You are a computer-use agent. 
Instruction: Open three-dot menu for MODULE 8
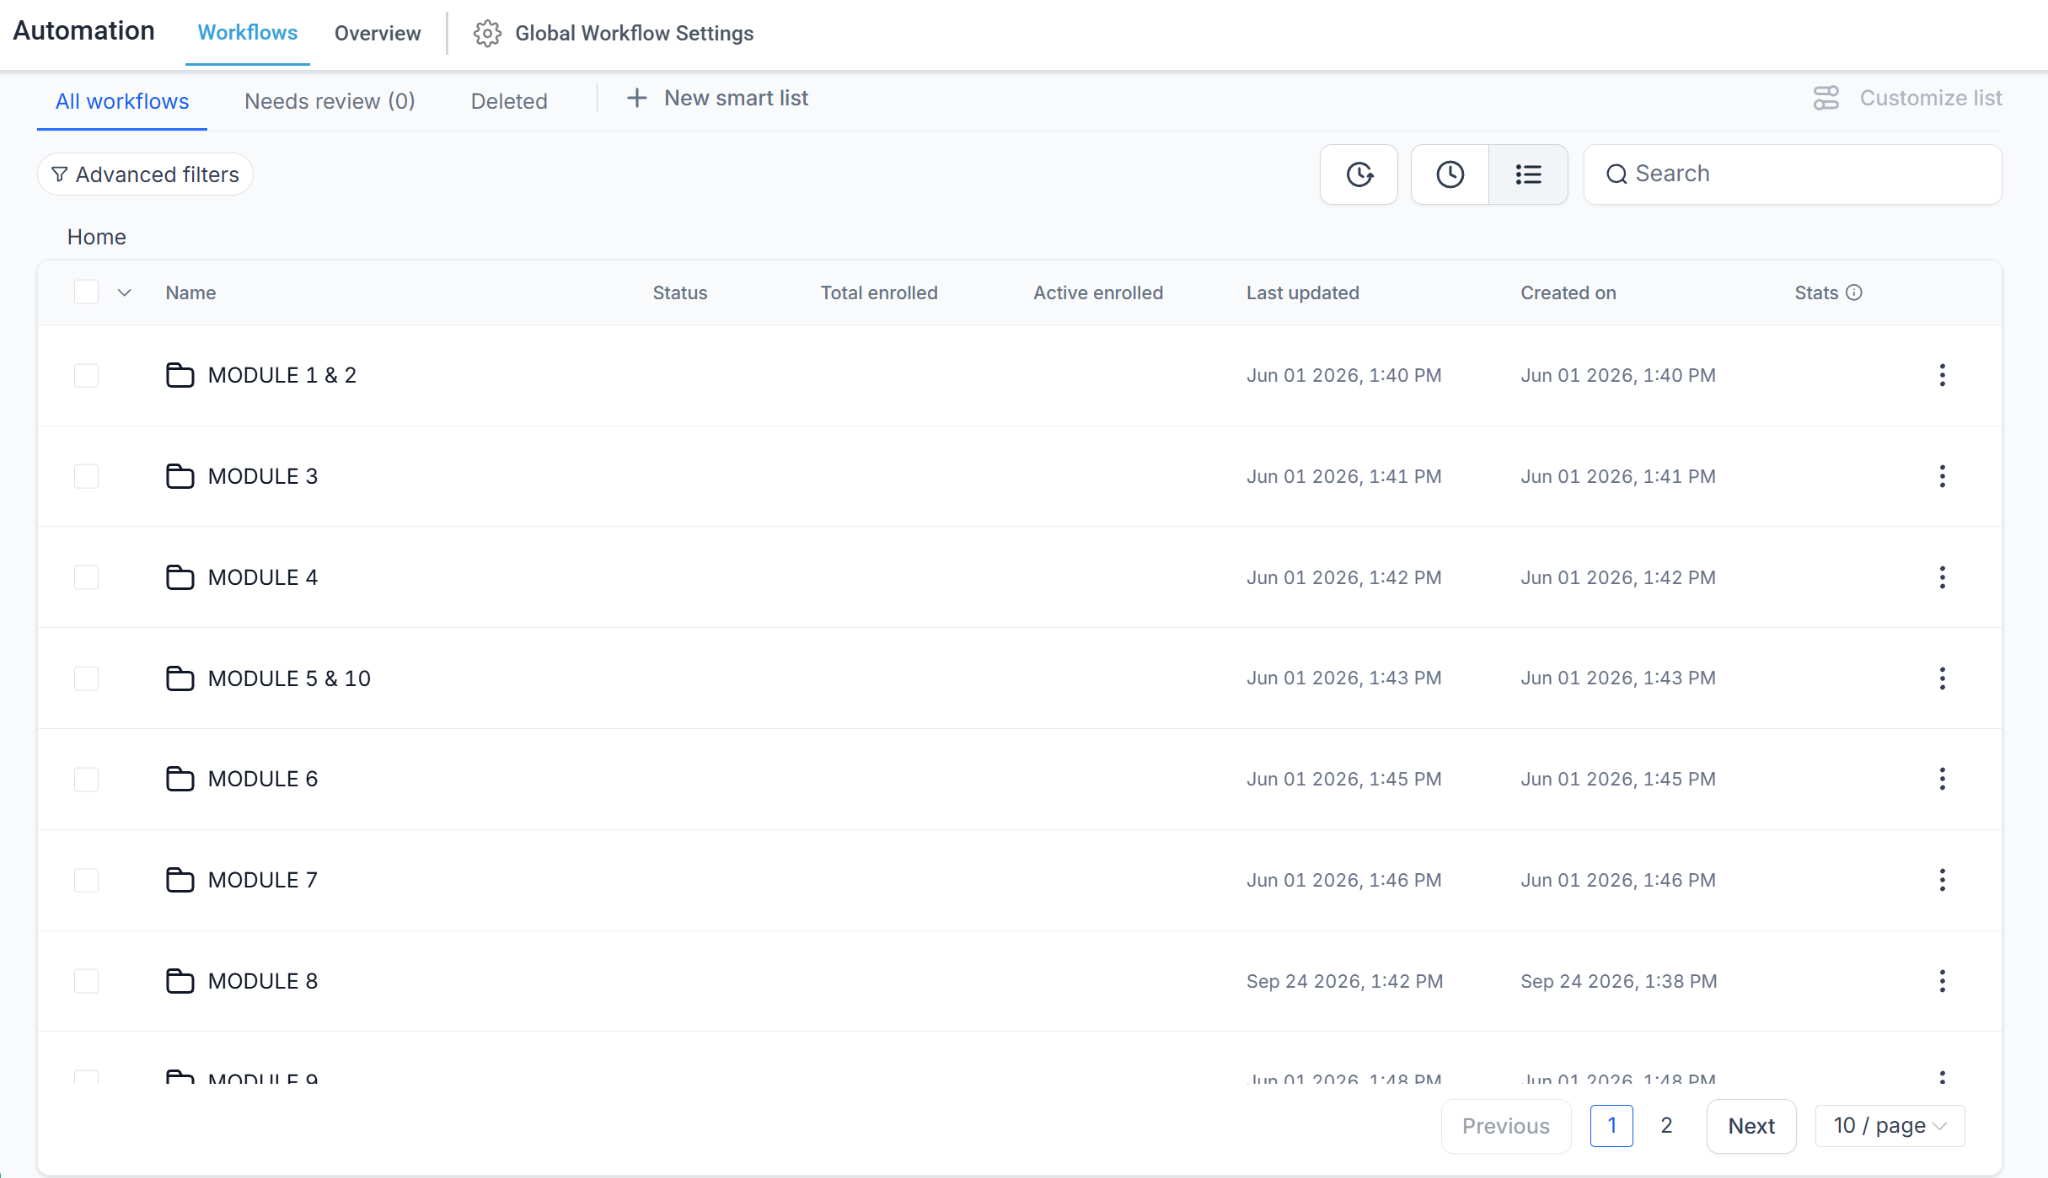pyautogui.click(x=1942, y=981)
